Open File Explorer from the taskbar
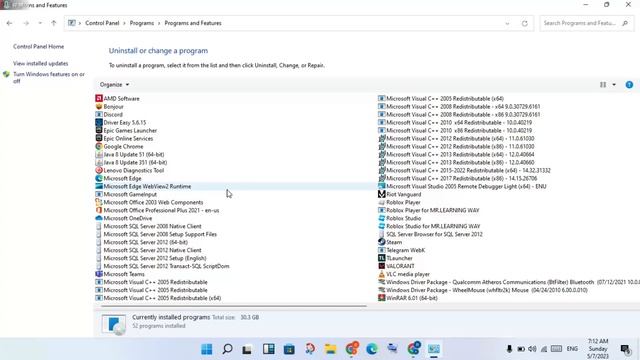Screen dimensions: 640x360 [x=330, y=349]
